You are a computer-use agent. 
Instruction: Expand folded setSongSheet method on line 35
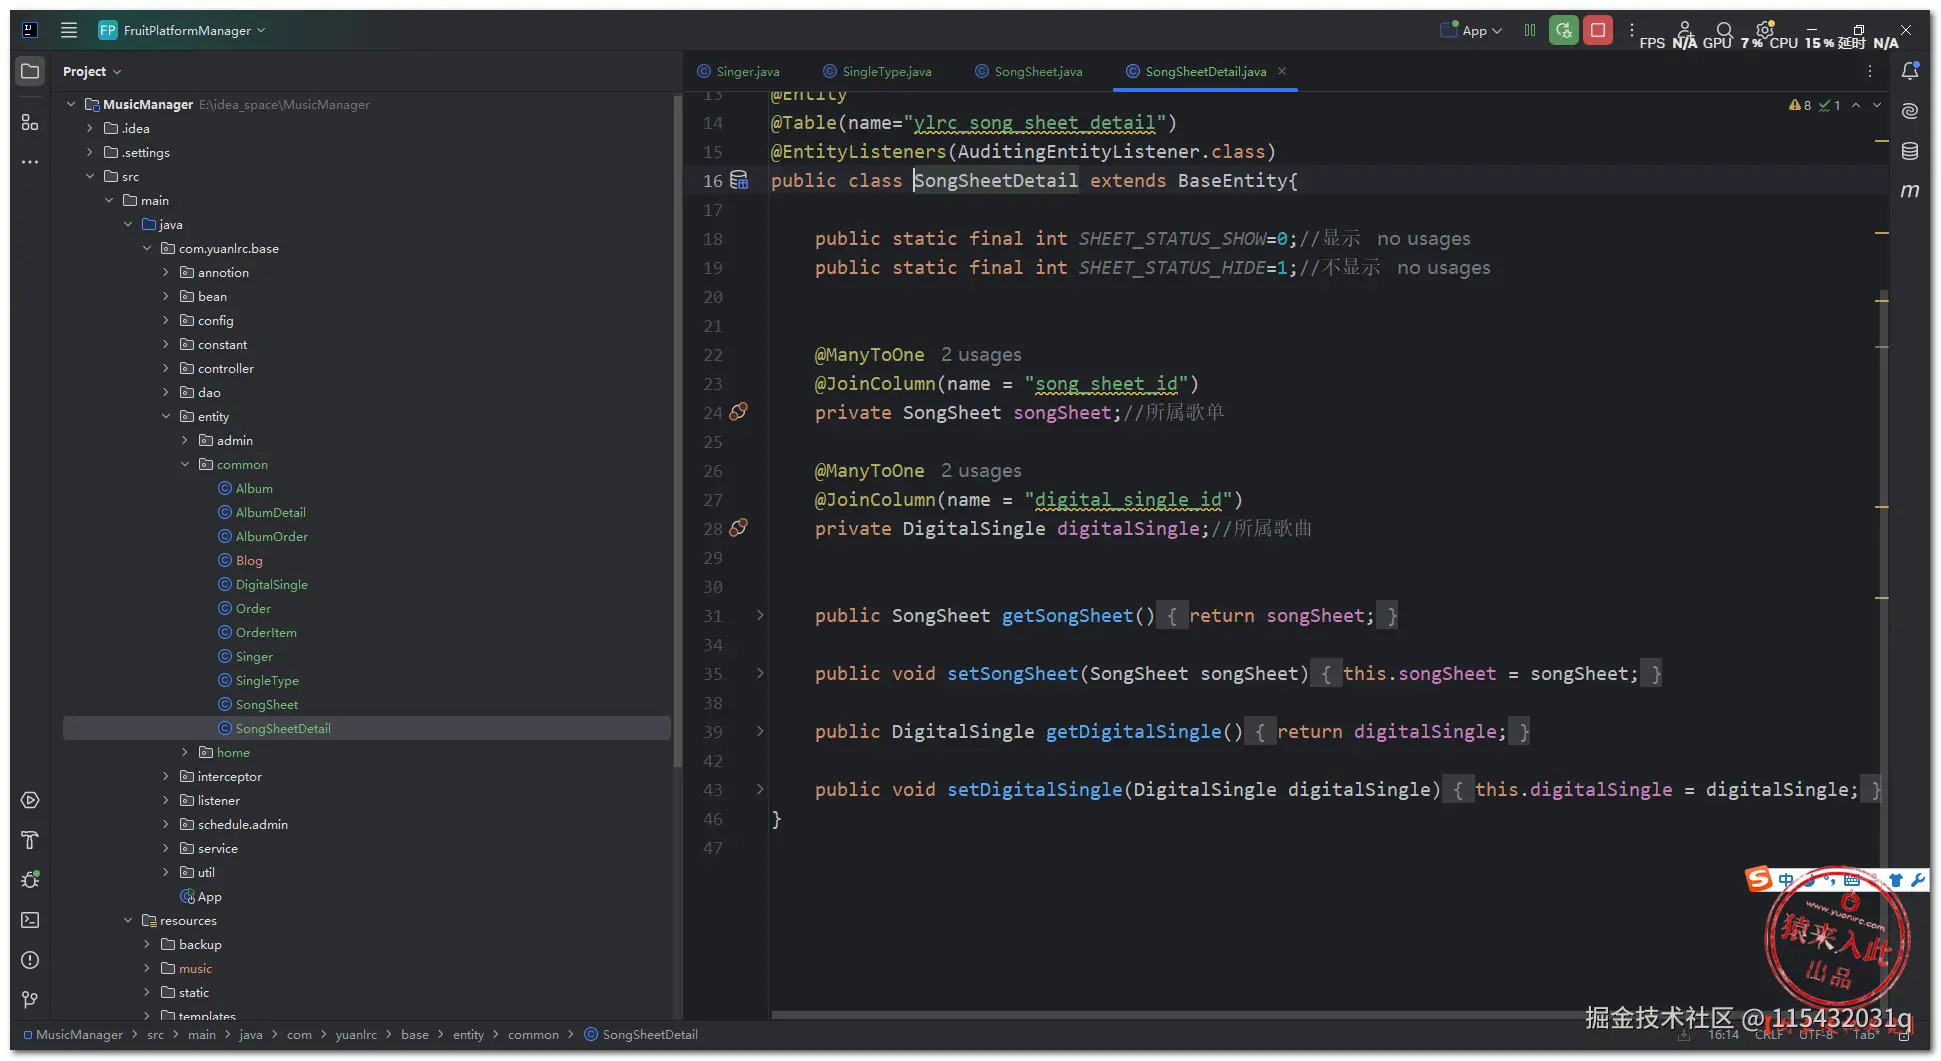click(x=760, y=673)
